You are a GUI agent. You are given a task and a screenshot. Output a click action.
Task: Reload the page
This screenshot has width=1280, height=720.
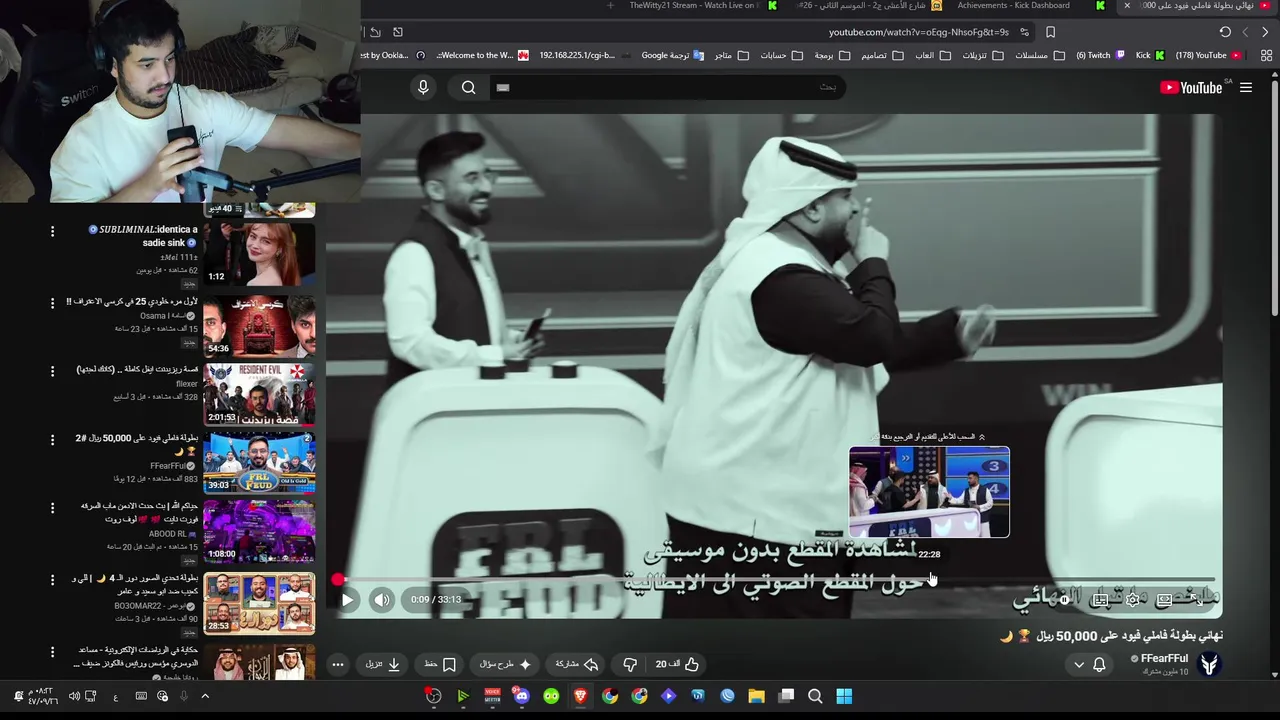1225,32
